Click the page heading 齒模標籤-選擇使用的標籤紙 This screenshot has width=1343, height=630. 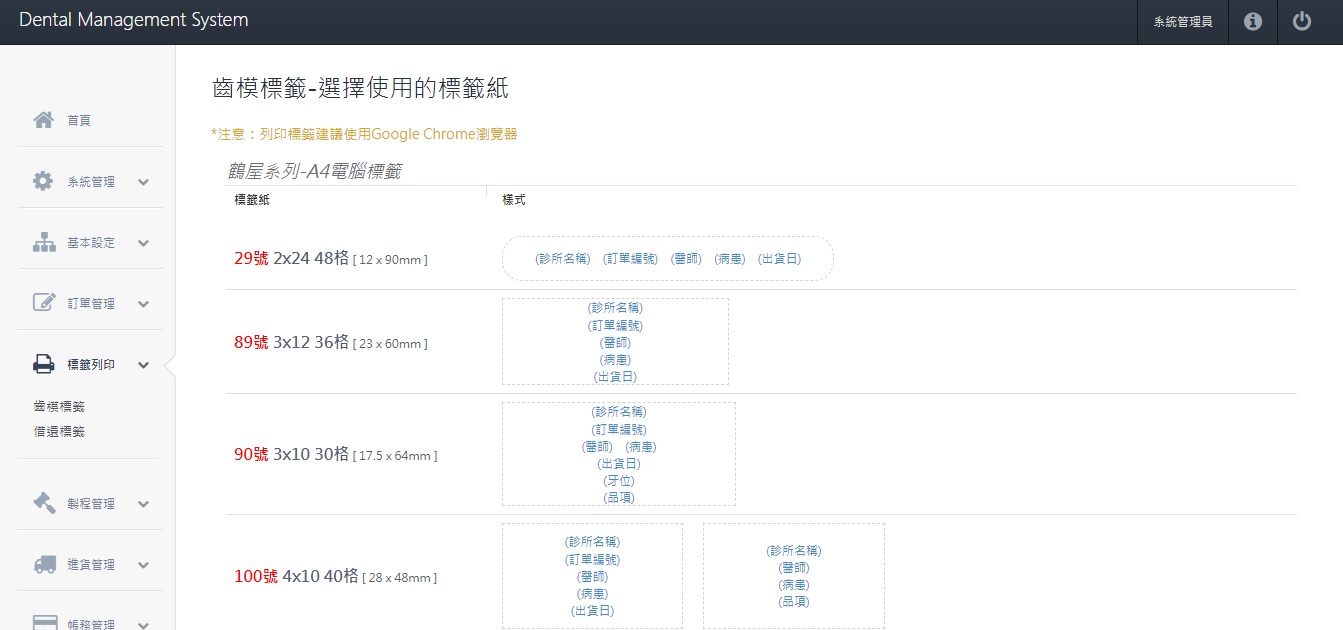tap(361, 88)
